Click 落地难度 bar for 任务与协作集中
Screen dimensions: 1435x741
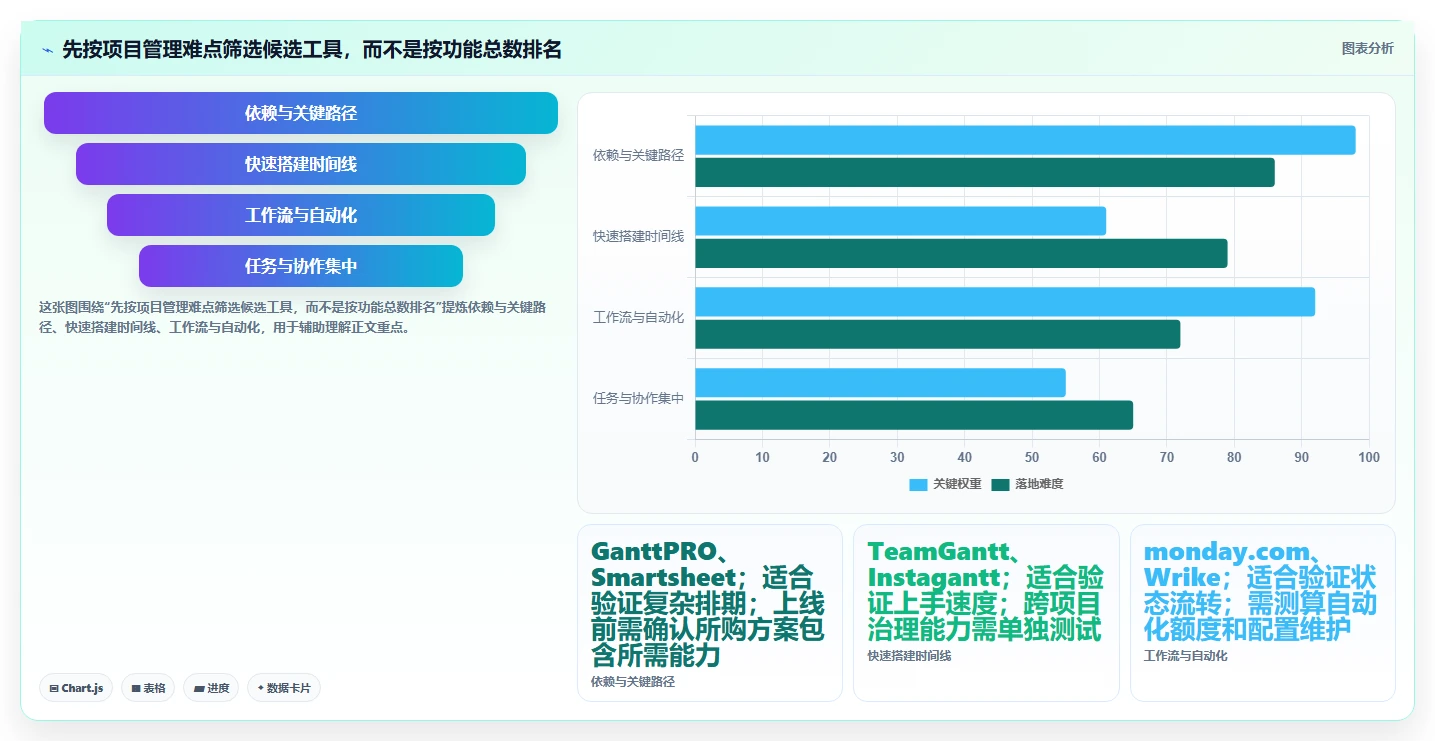914,415
